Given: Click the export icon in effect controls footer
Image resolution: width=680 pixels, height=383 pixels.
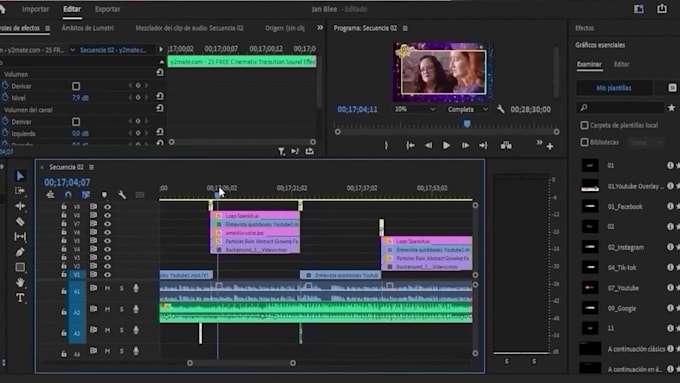Looking at the screenshot, I should [310, 151].
